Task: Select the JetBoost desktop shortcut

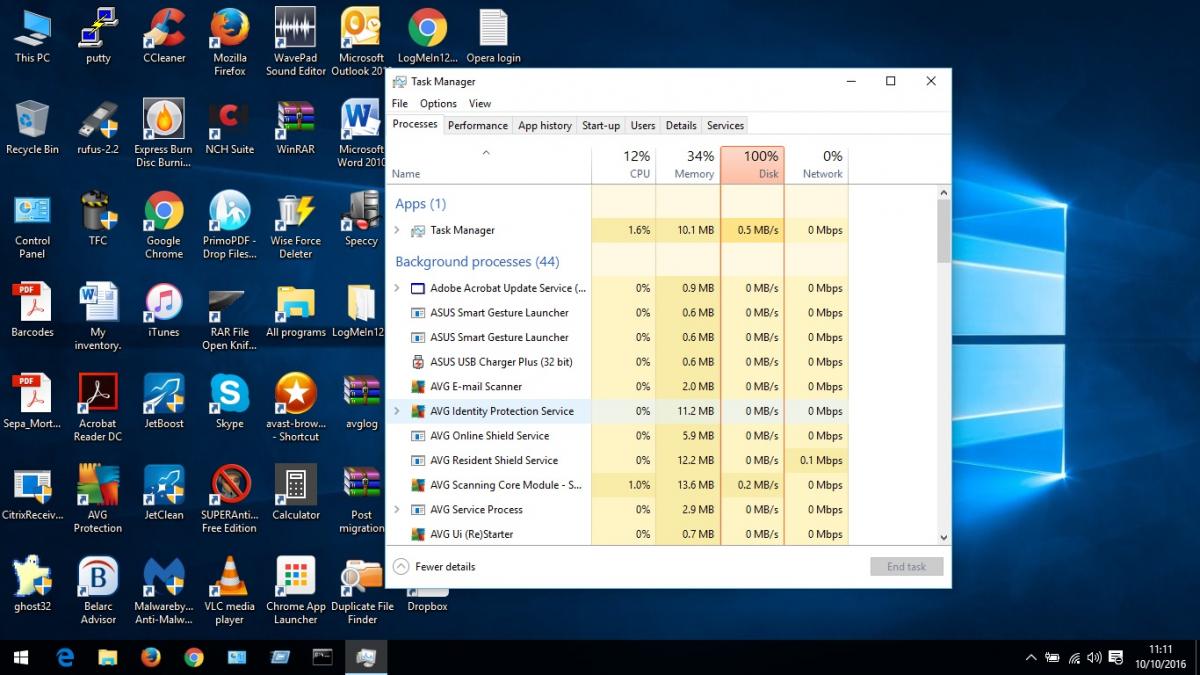Action: pos(164,402)
